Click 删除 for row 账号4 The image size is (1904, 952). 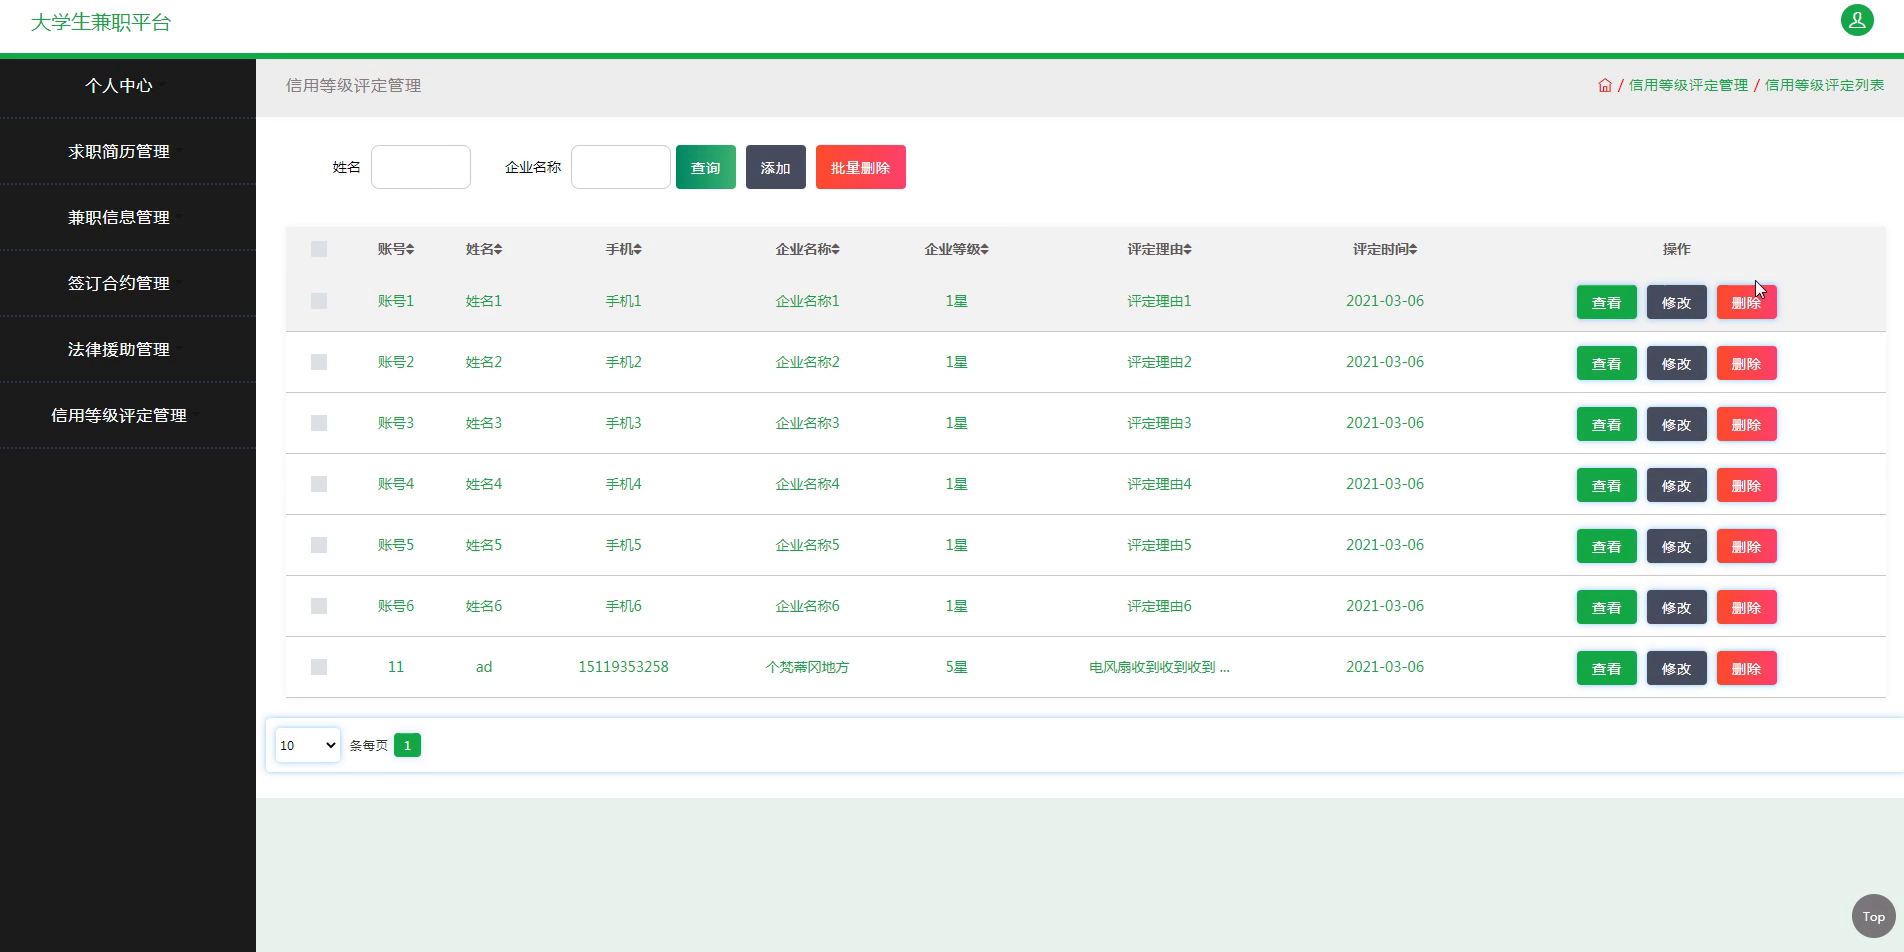[1747, 485]
